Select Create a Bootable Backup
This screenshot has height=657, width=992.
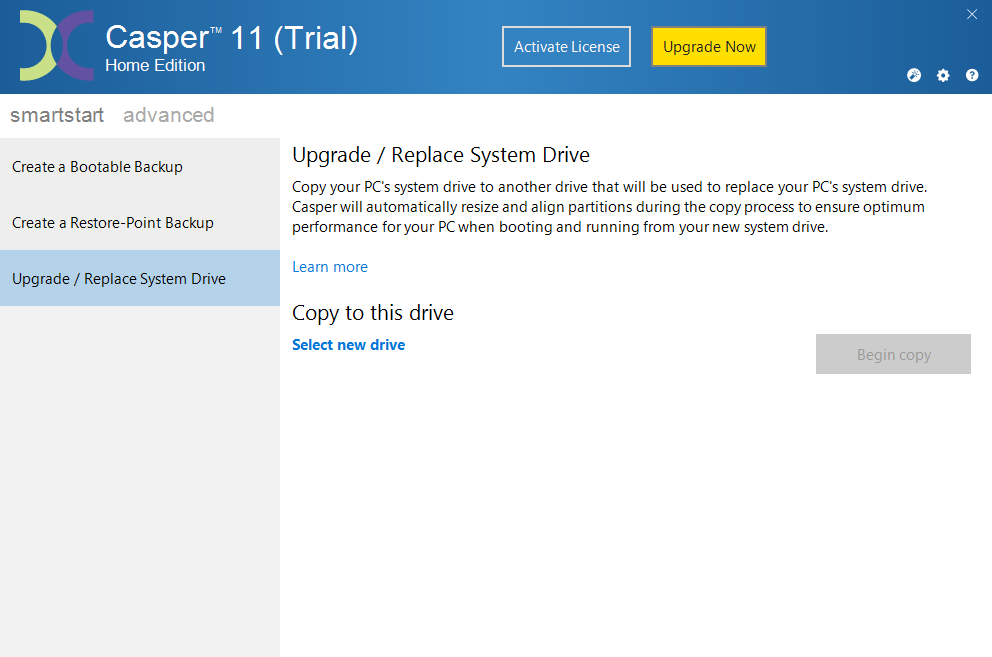pos(140,166)
